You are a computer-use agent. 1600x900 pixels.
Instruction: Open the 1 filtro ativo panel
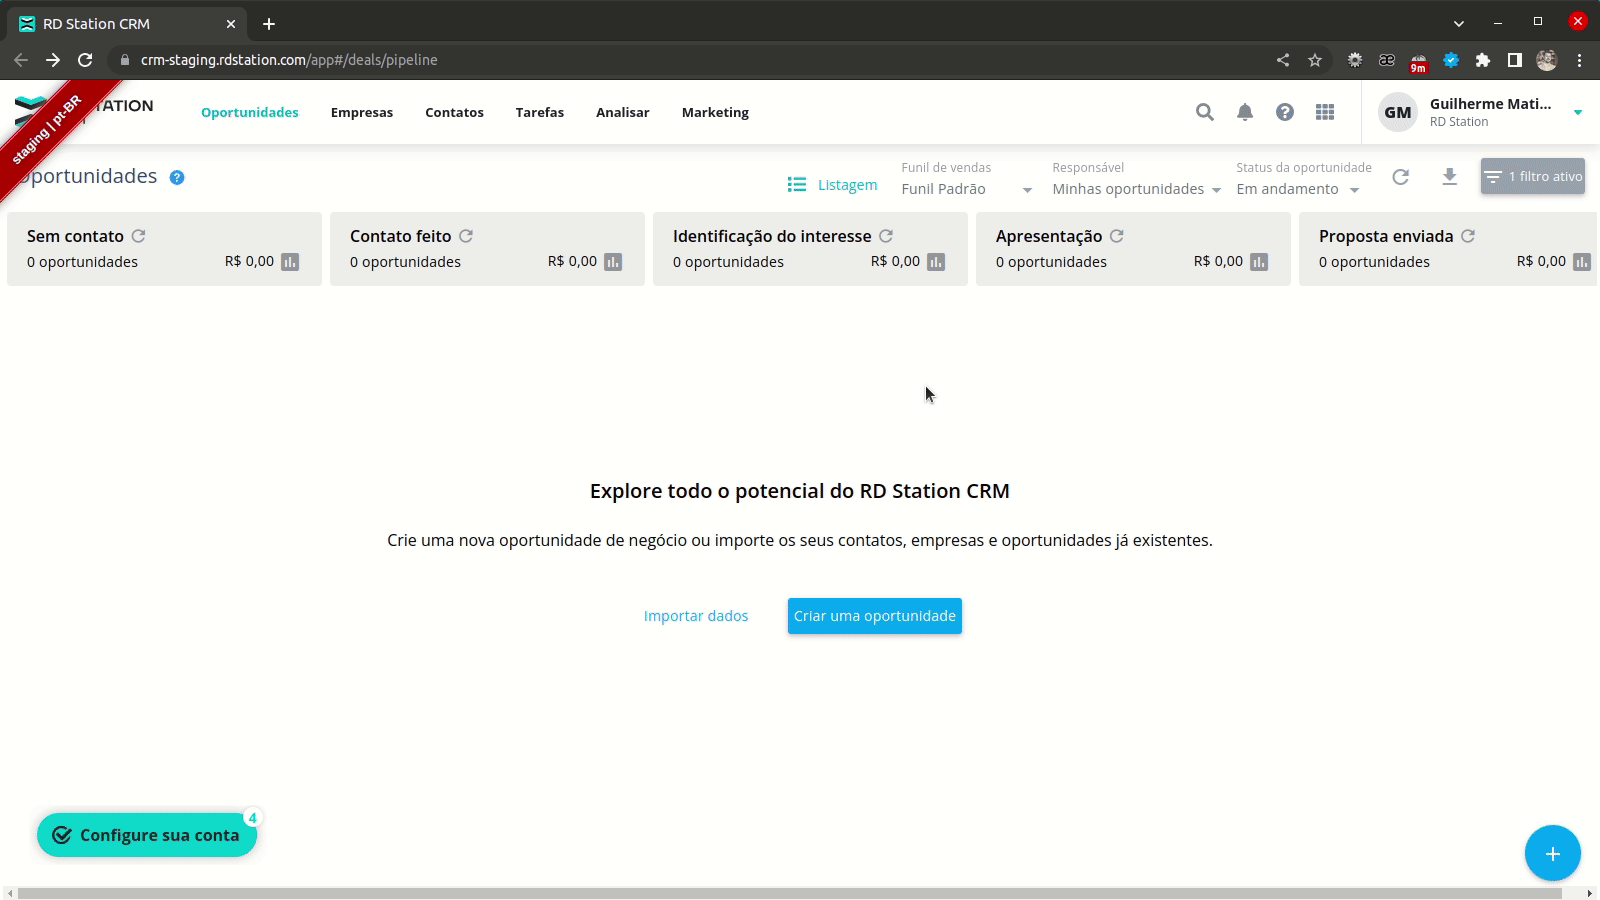[x=1533, y=176]
